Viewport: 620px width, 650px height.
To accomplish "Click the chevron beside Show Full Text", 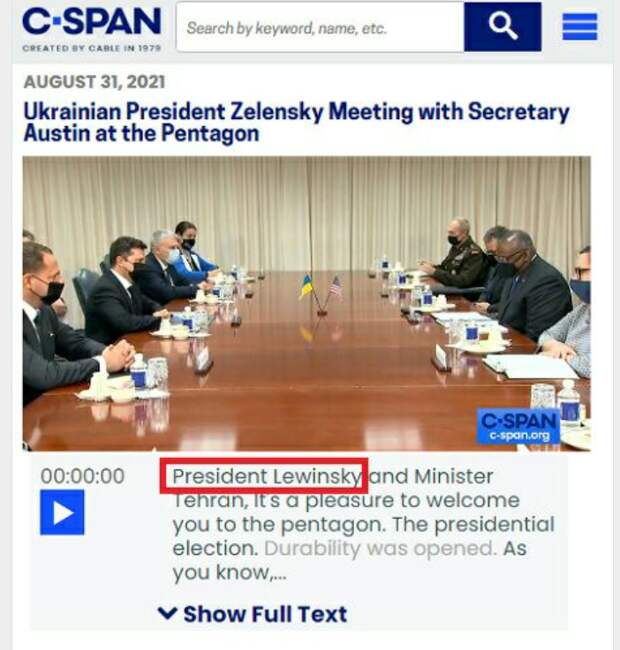I will pos(168,613).
